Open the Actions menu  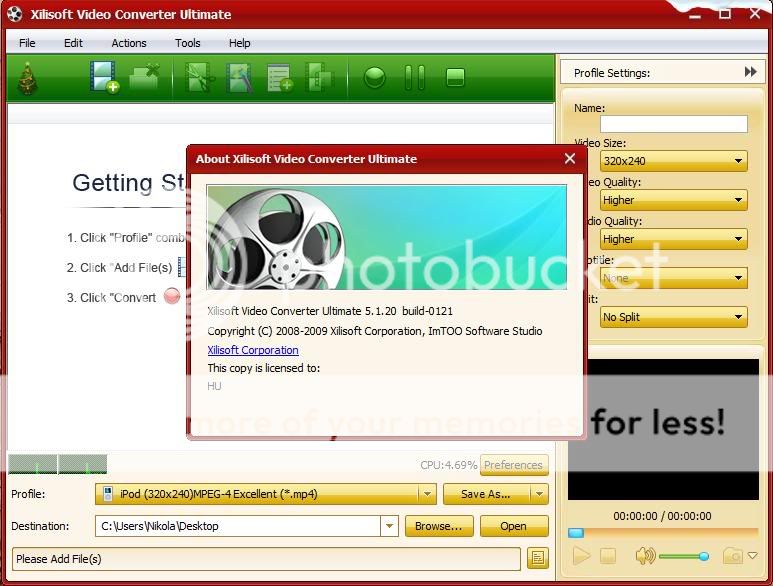(129, 43)
